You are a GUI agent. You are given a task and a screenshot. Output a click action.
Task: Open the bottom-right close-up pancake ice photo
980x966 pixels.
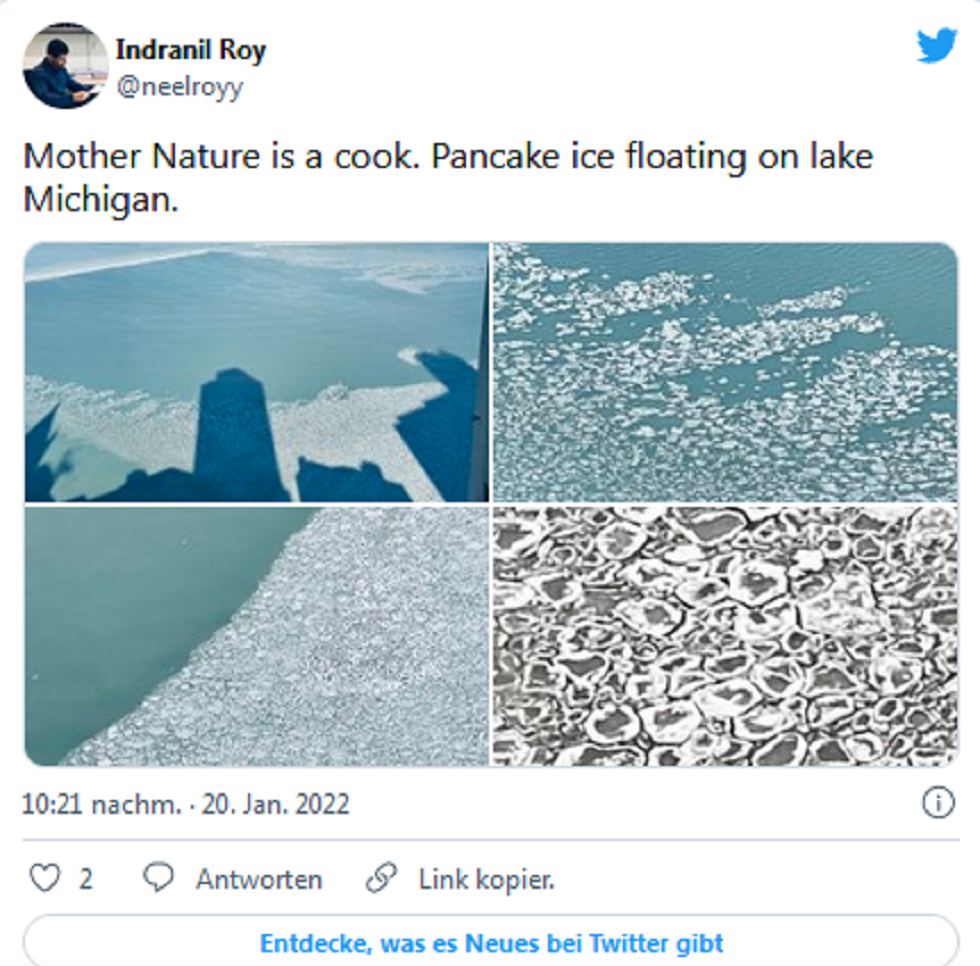point(725,636)
